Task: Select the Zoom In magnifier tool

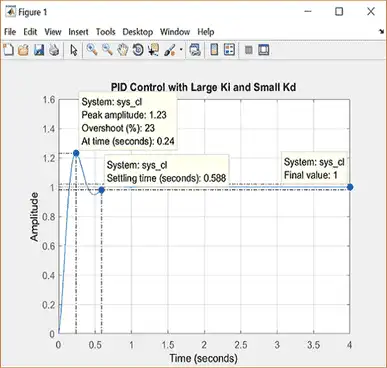Action: coord(92,50)
